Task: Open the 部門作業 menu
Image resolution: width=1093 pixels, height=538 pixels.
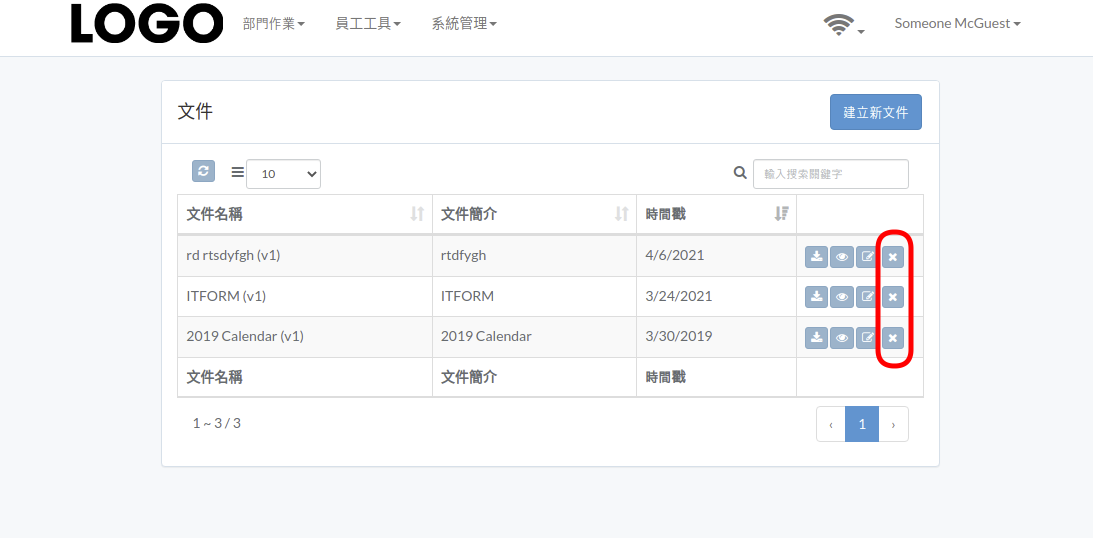Action: [274, 24]
